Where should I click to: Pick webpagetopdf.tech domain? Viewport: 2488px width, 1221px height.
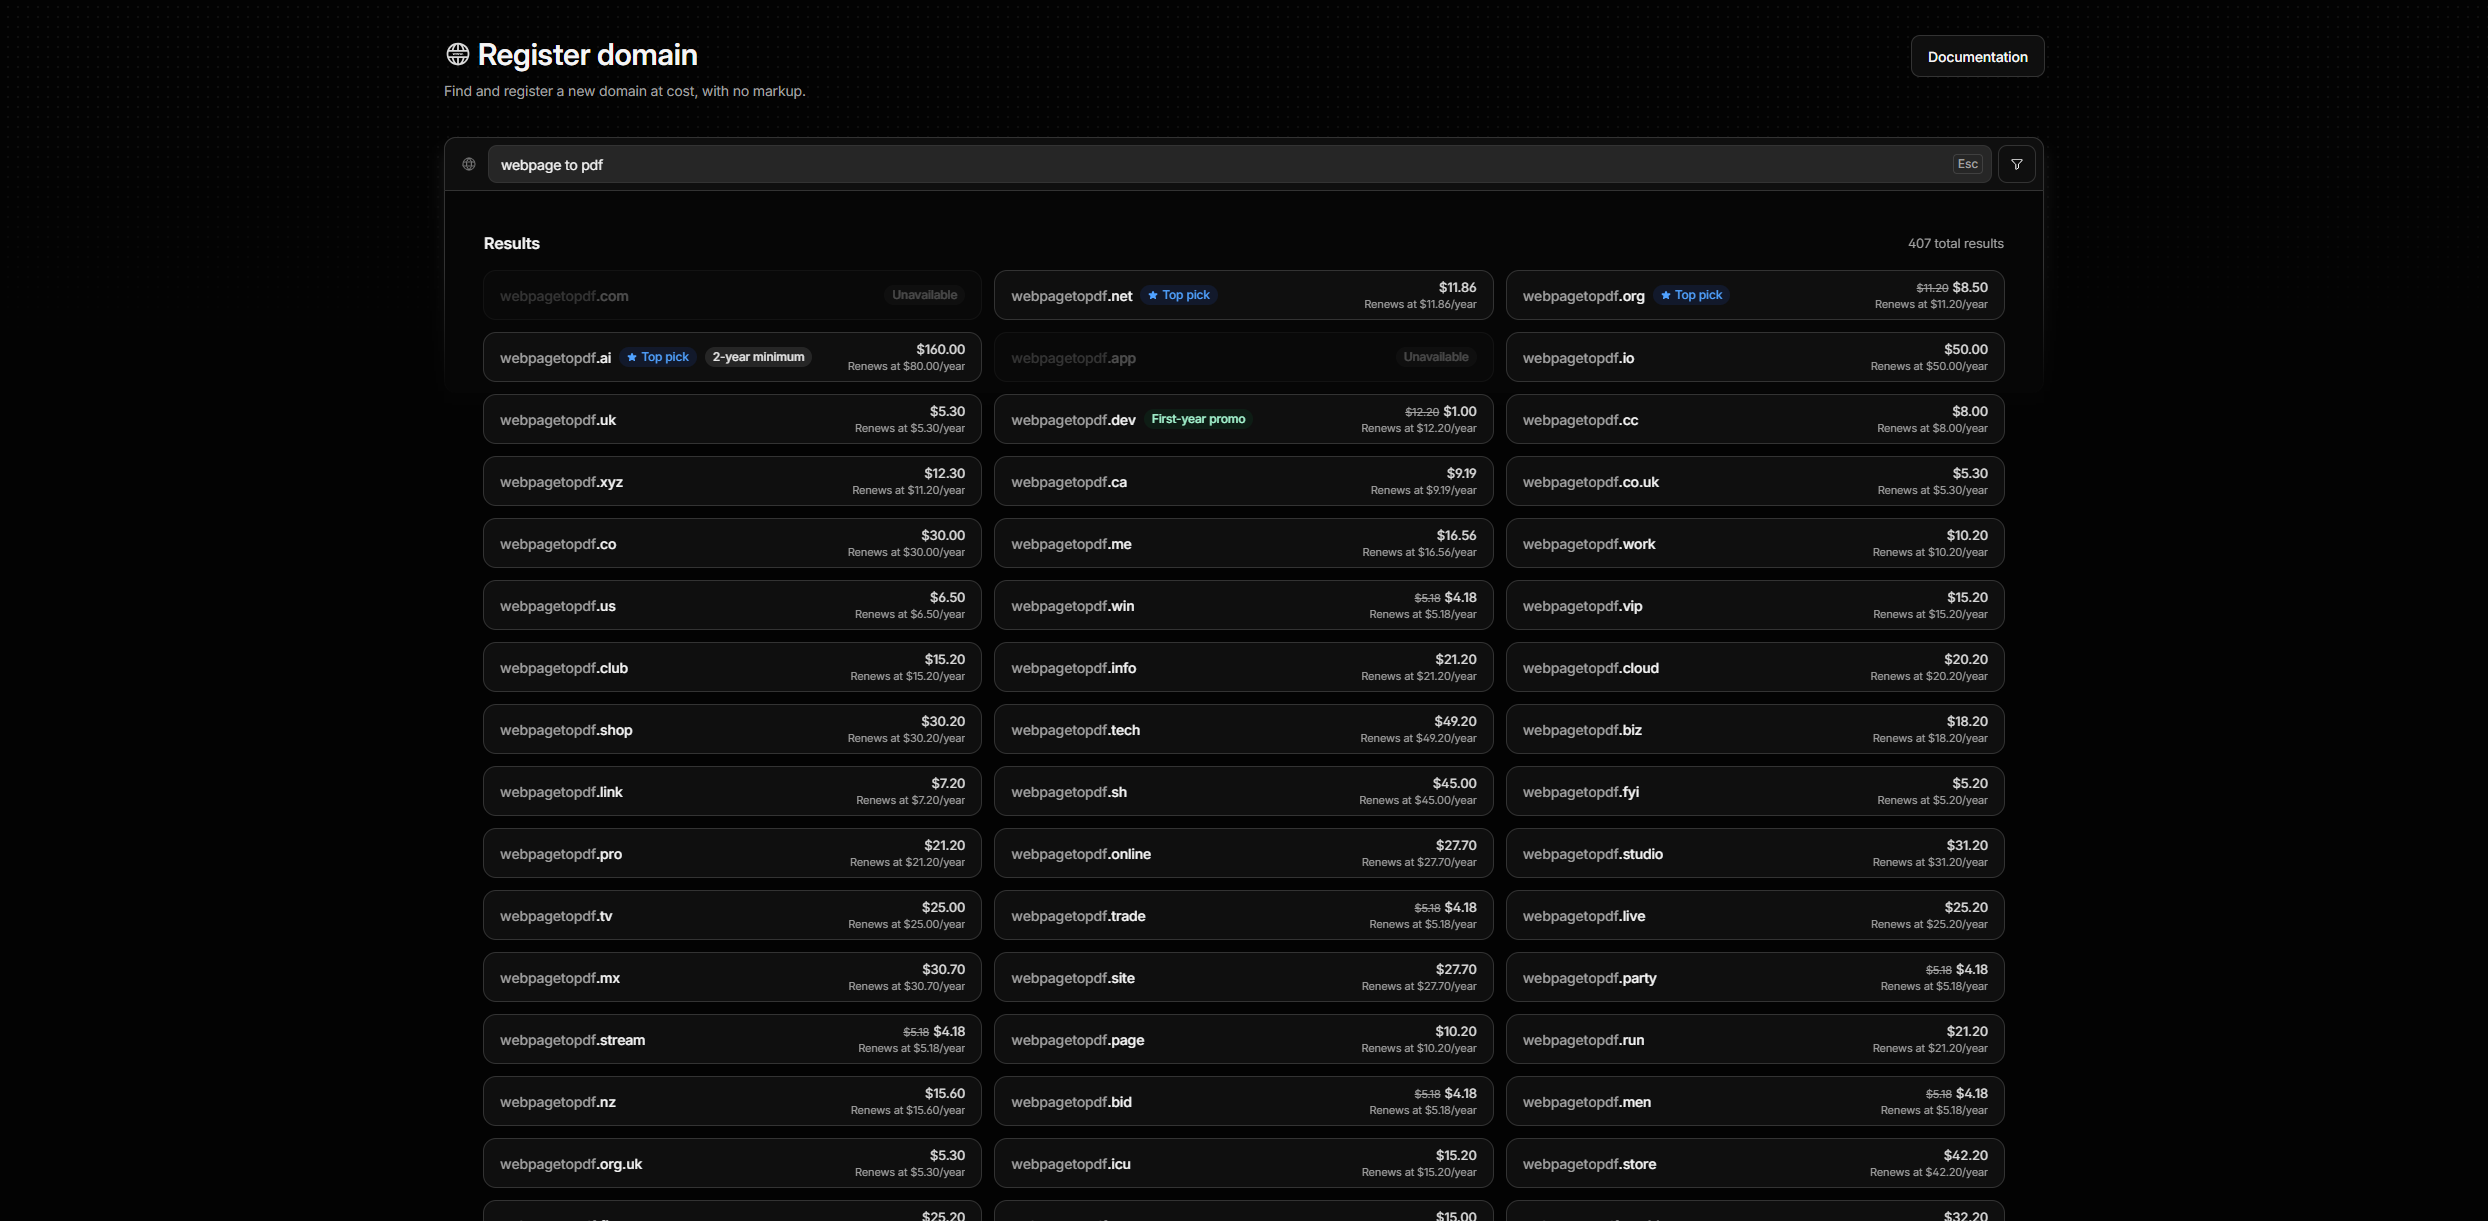click(1243, 729)
